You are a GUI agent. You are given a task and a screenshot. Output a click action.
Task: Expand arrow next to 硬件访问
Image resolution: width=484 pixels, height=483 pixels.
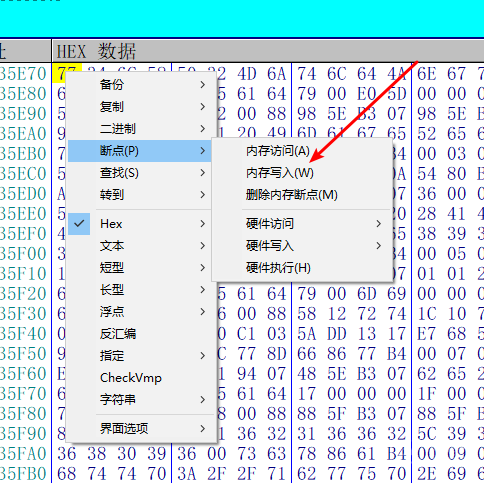click(379, 224)
